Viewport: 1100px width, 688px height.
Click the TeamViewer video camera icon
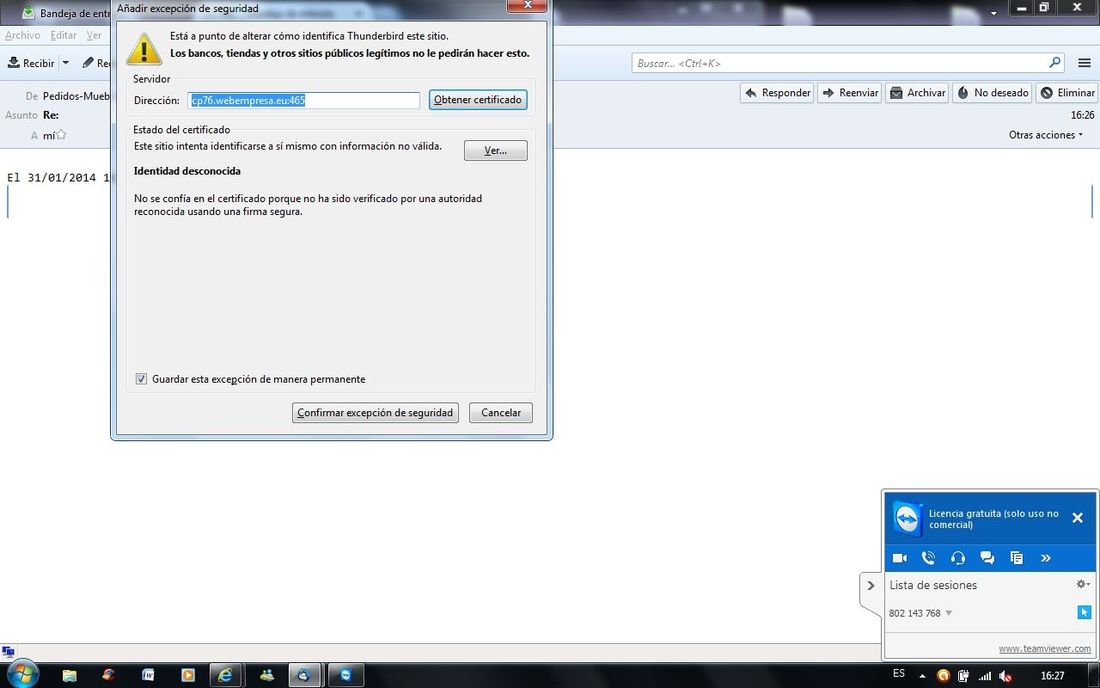(899, 558)
